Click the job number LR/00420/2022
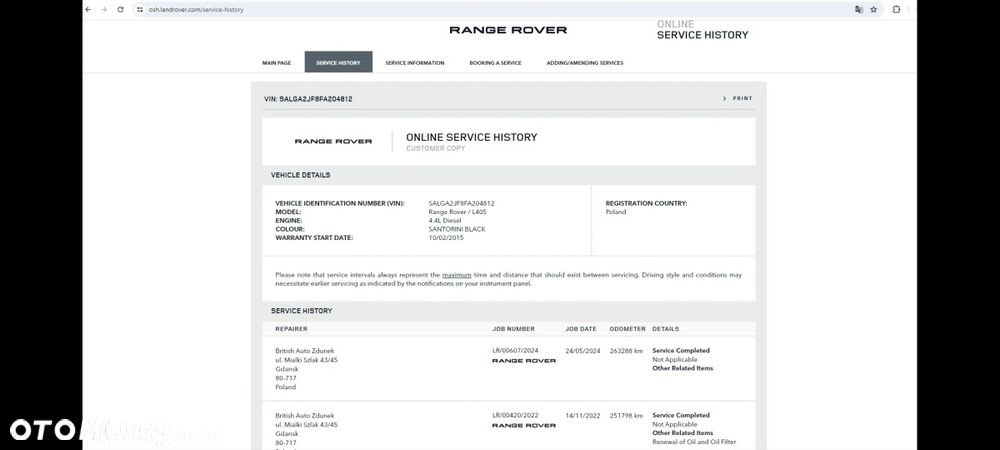Screen dimensions: 1000x450 pyautogui.click(x=515, y=415)
